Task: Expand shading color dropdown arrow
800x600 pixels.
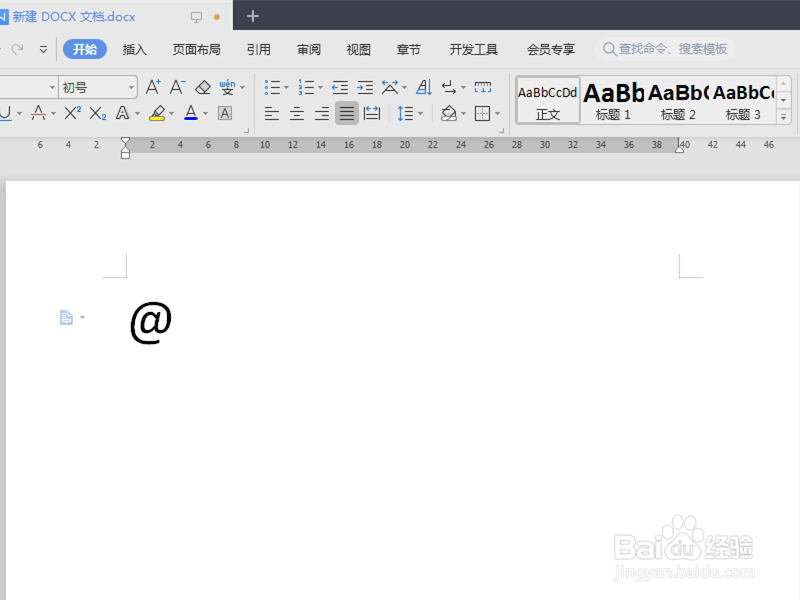Action: (463, 113)
